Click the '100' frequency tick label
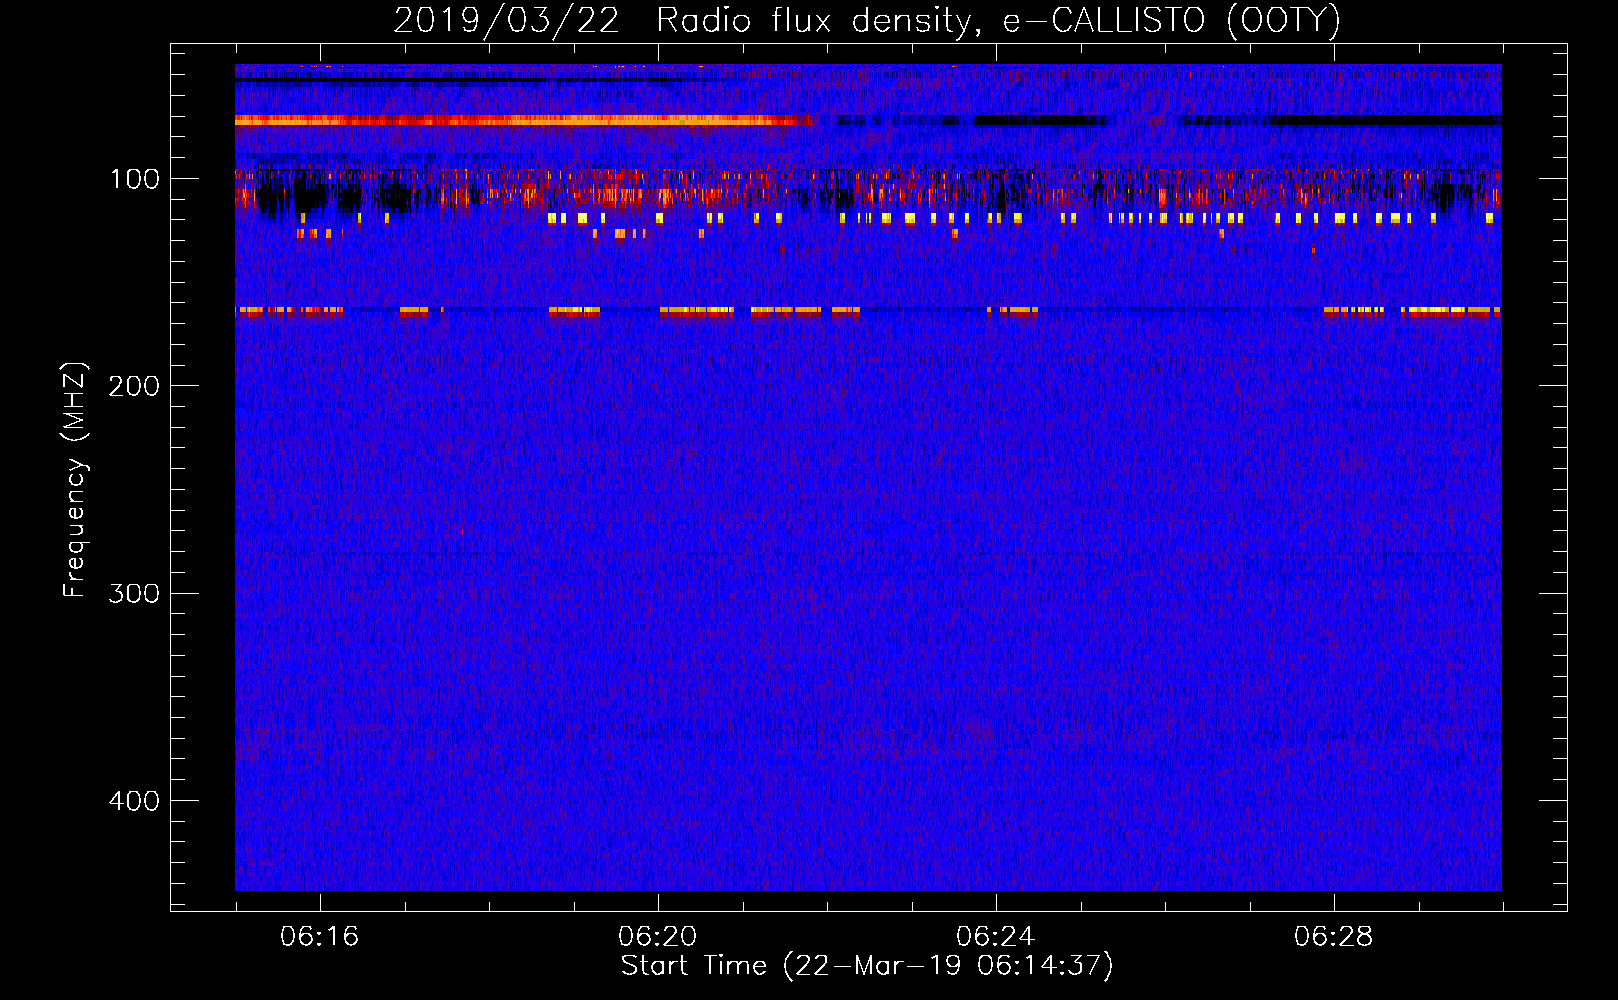 click(135, 179)
